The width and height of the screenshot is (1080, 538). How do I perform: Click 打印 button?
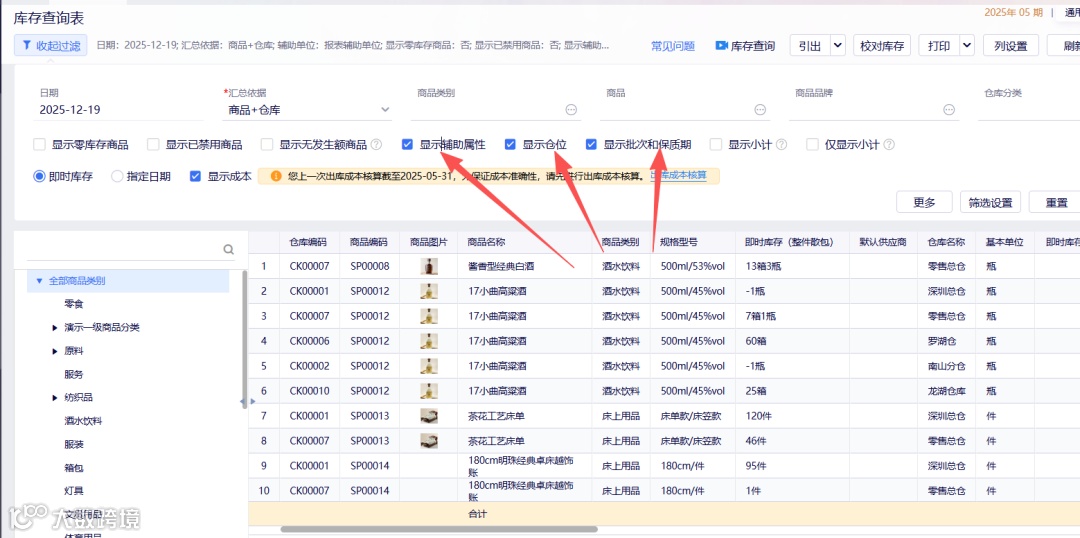click(939, 45)
